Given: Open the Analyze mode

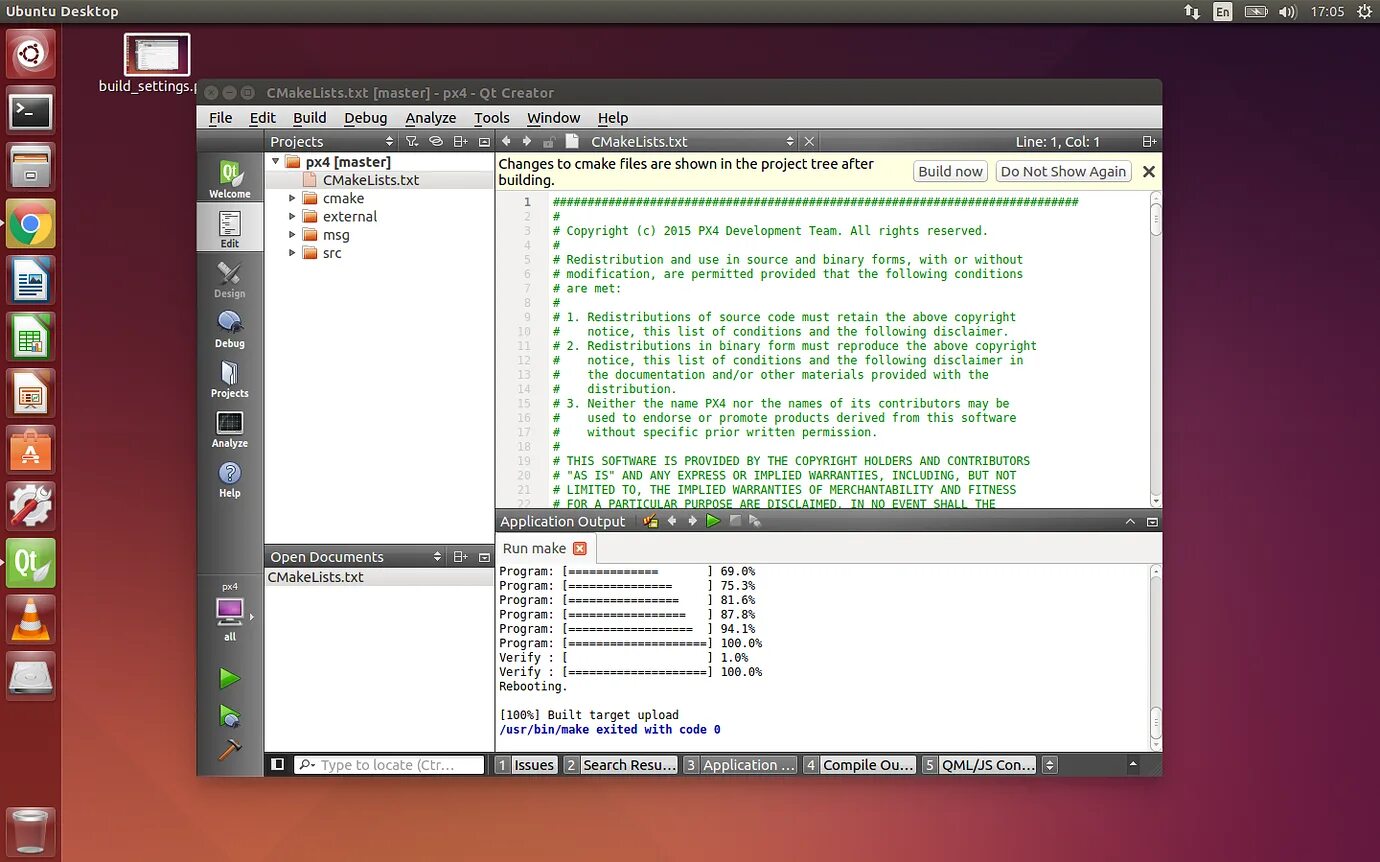Looking at the screenshot, I should 230,429.
